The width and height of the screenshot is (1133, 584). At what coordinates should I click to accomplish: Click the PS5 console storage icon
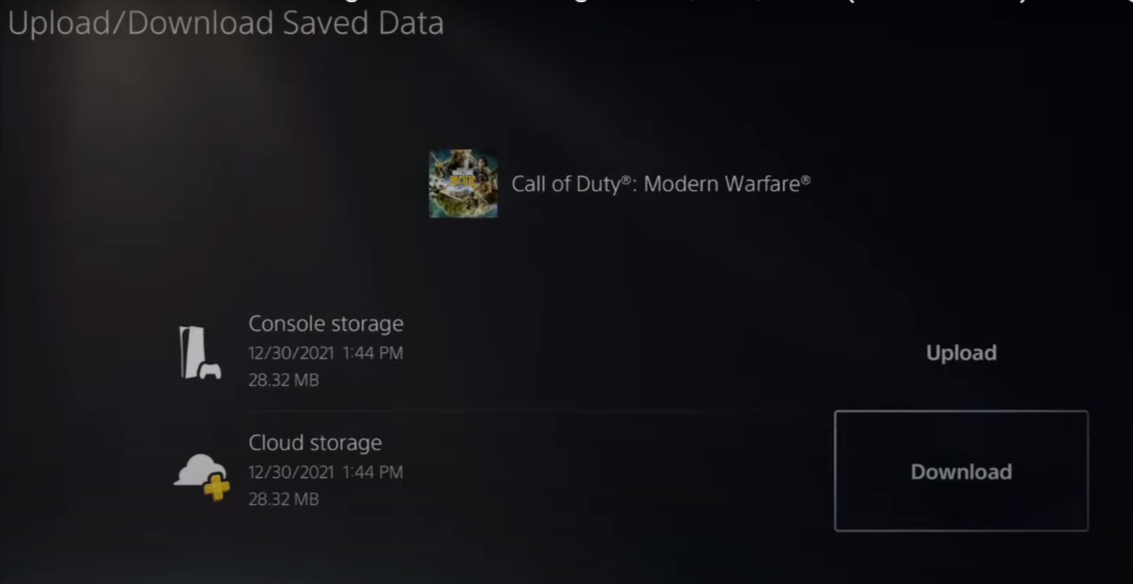click(200, 352)
